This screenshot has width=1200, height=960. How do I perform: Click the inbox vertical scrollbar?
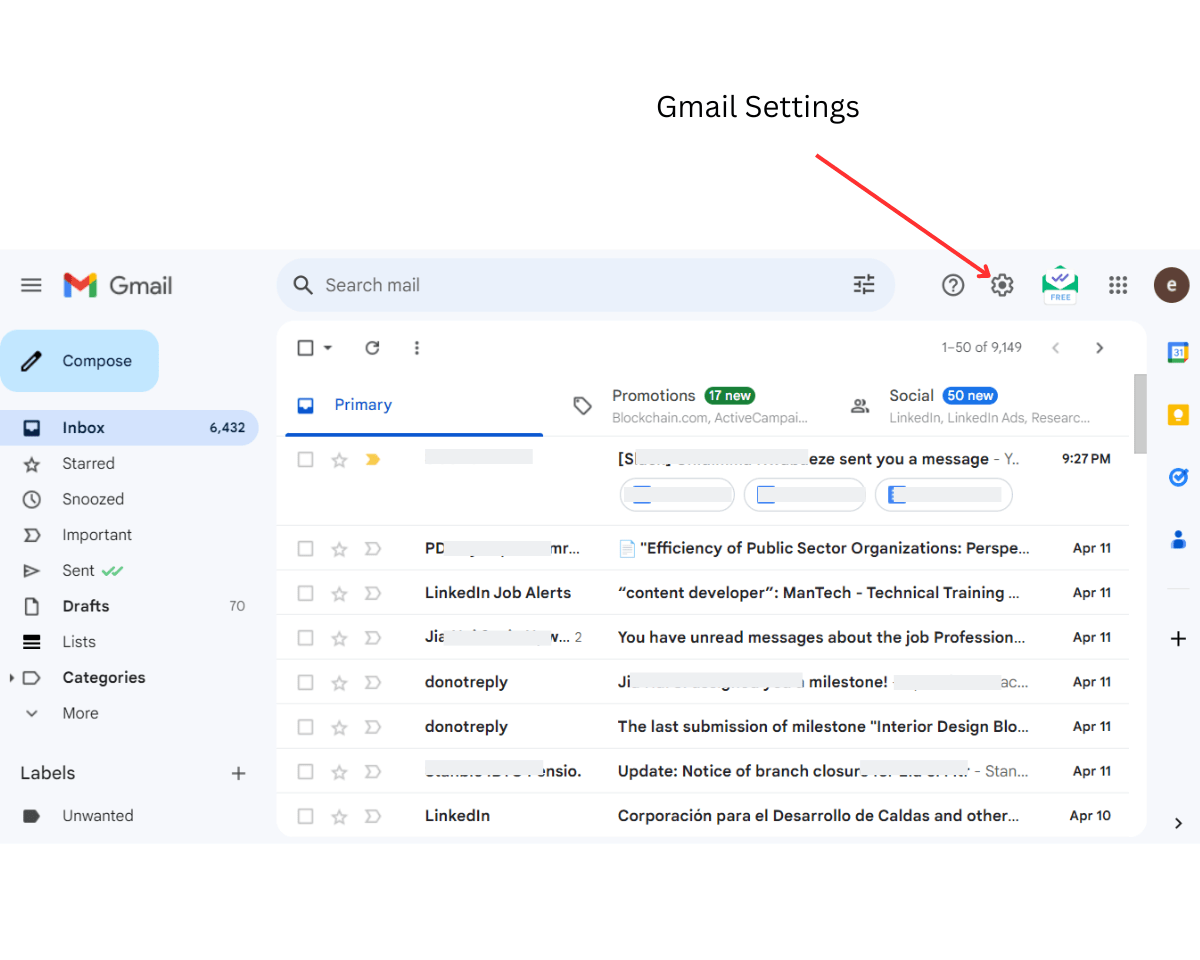[x=1140, y=414]
